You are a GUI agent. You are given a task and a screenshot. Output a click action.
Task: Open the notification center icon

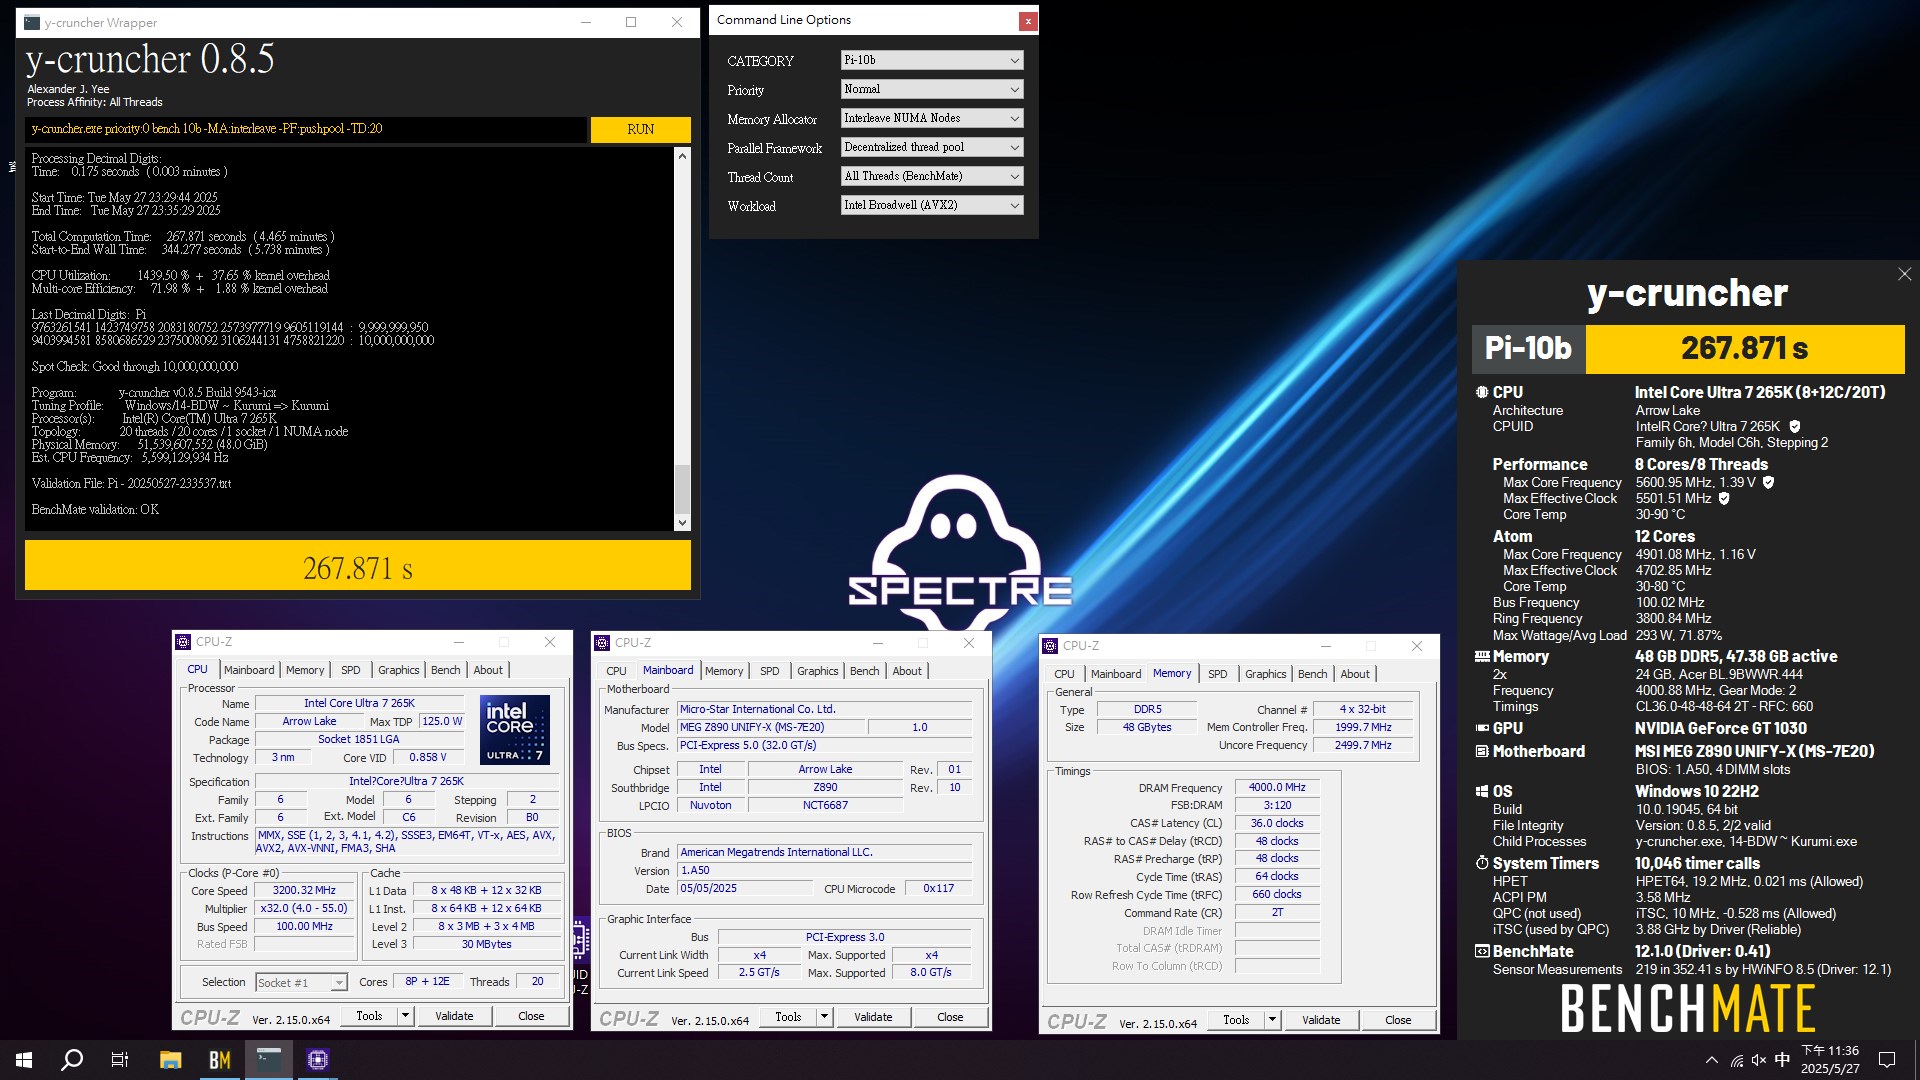pyautogui.click(x=1887, y=1060)
